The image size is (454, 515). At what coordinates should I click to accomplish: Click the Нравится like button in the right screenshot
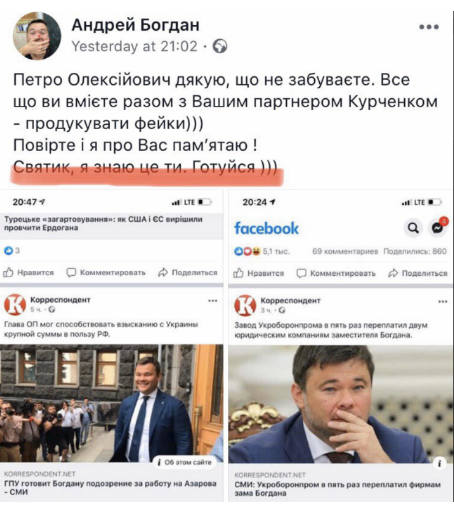point(259,273)
